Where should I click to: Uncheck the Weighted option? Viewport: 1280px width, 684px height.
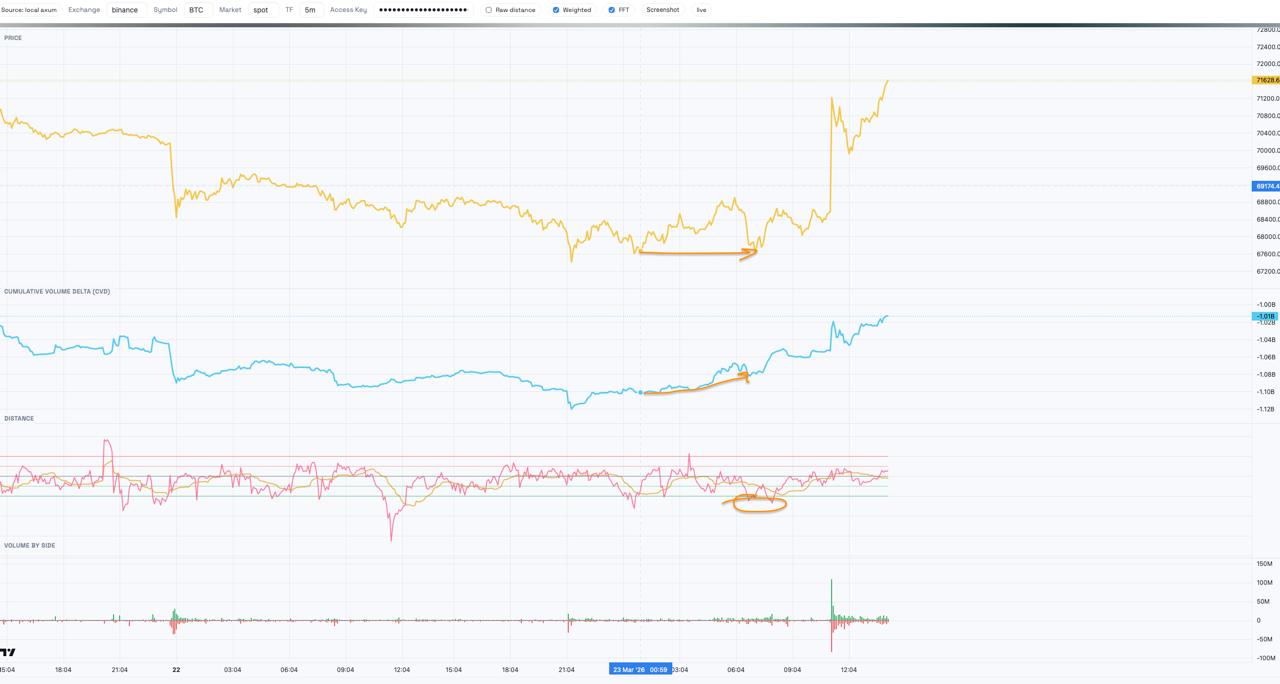[x=556, y=10]
